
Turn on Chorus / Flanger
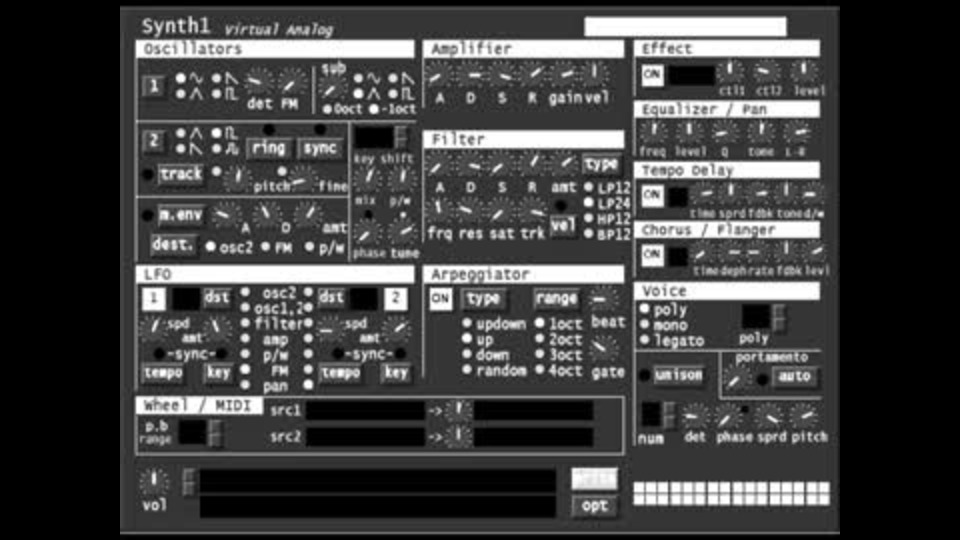653,255
